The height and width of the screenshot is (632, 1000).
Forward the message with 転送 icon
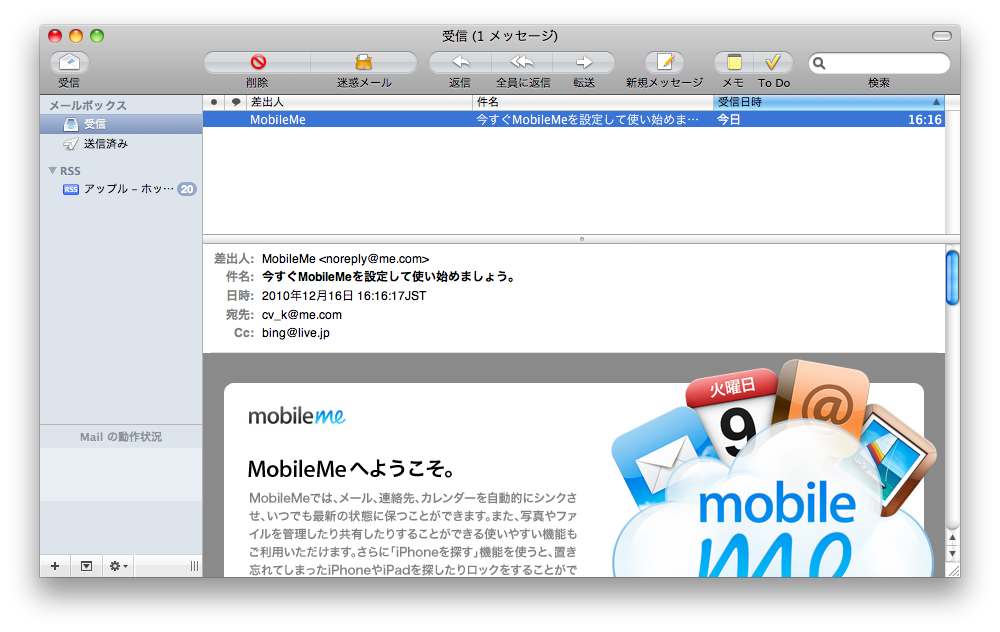coord(584,62)
